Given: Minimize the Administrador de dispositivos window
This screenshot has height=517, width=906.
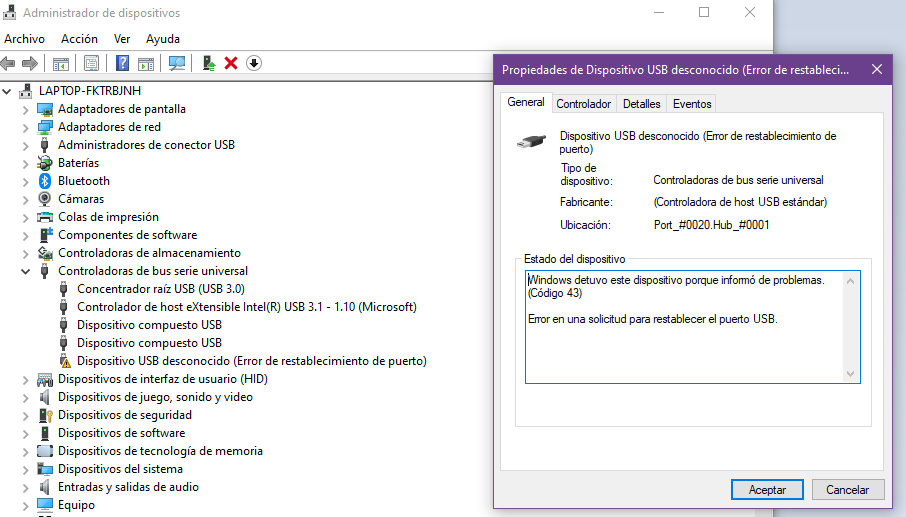Looking at the screenshot, I should coord(659,12).
